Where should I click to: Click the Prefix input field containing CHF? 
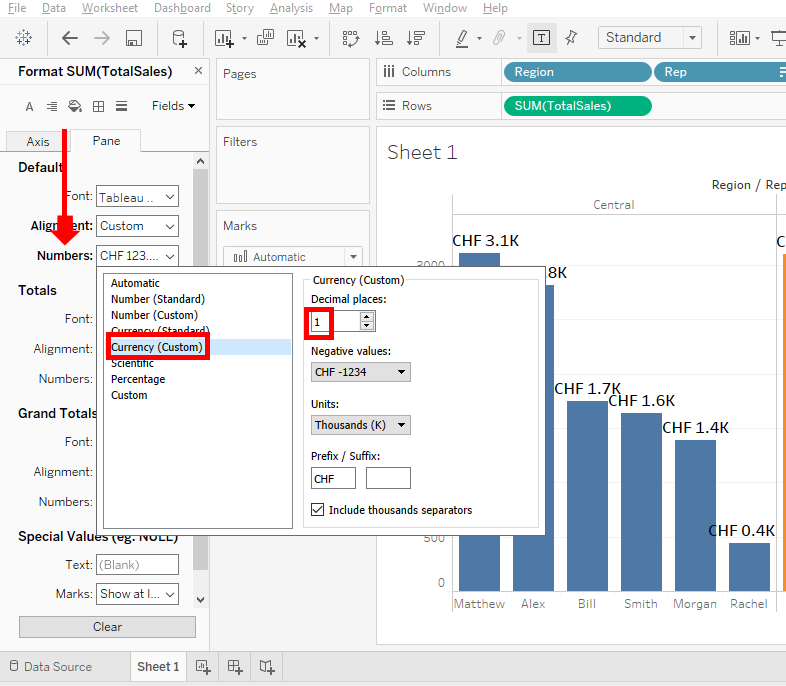point(333,479)
